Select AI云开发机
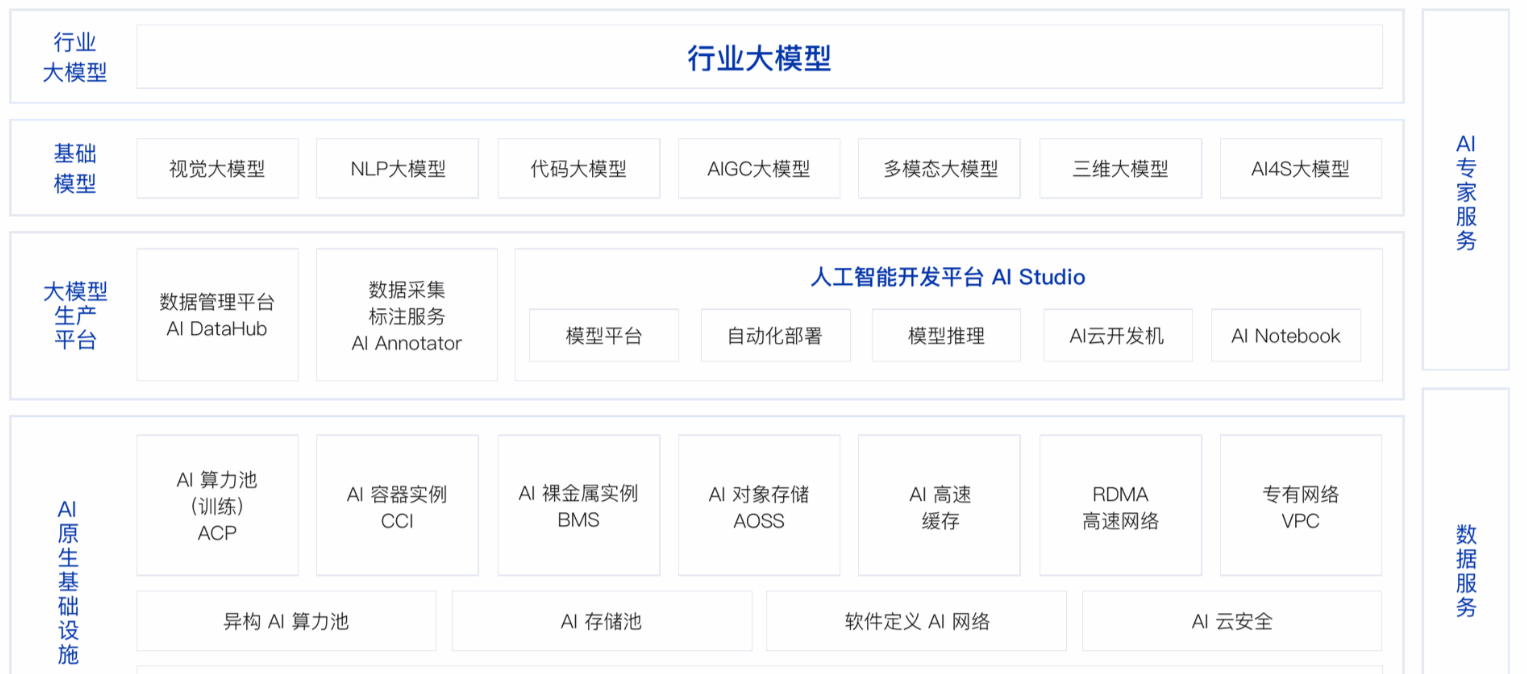The image size is (1527, 674). (x=1117, y=335)
